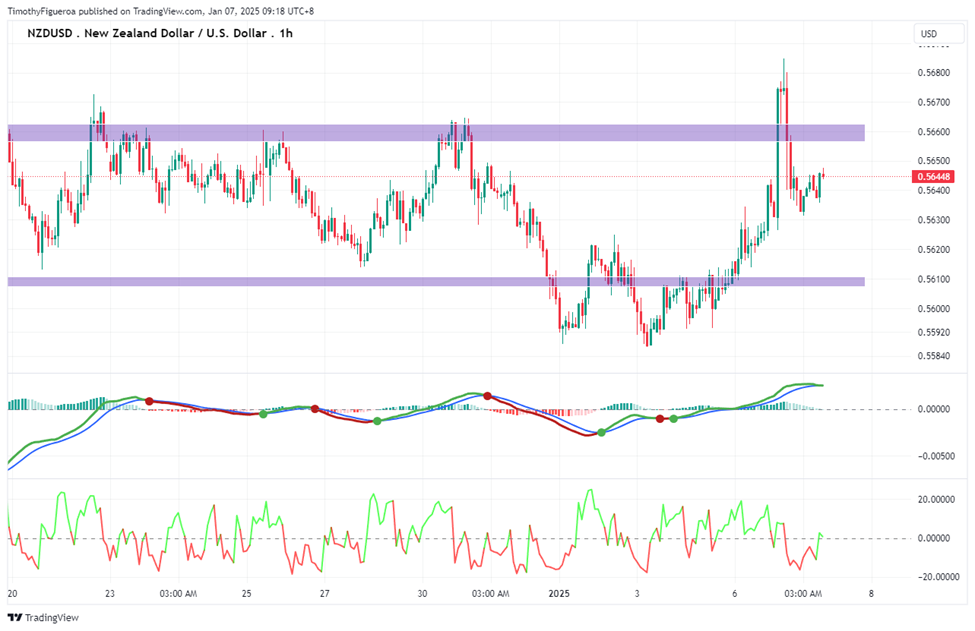Click the 30 date label on time axis
The width and height of the screenshot is (975, 631).
422,594
